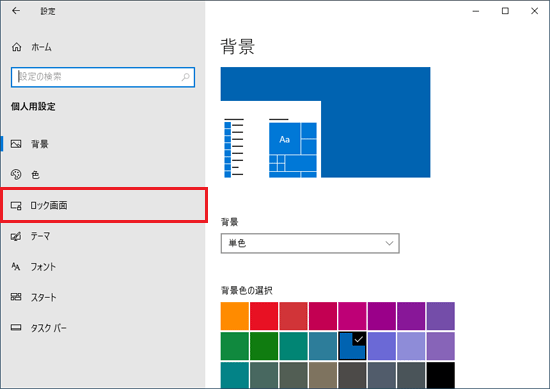The image size is (550, 389).
Task: Choose the dark teal swatch in bottom row
Action: tap(235, 375)
